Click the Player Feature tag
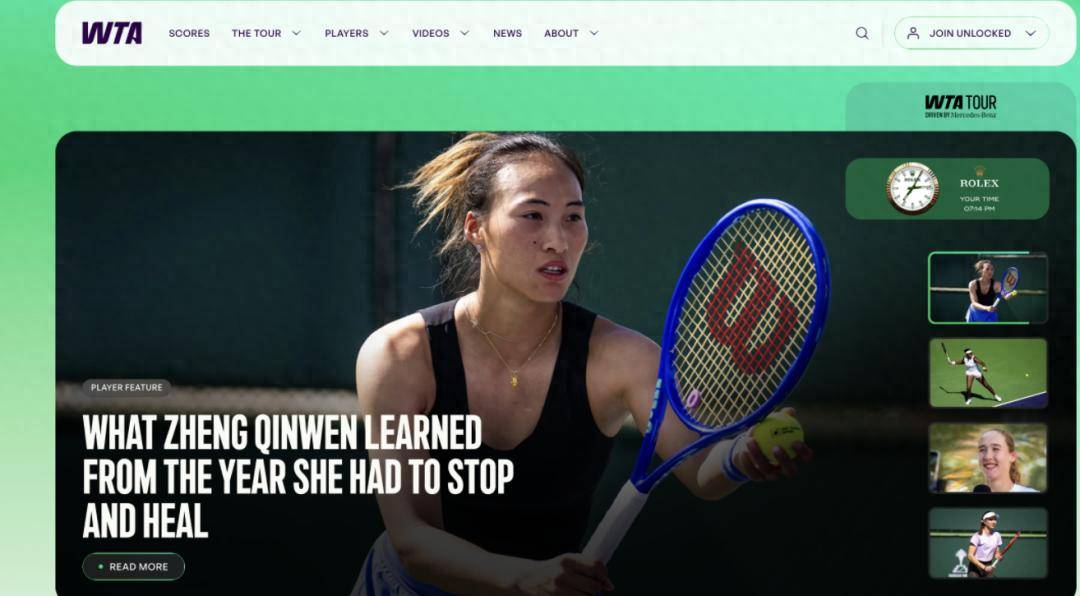 pyautogui.click(x=127, y=387)
